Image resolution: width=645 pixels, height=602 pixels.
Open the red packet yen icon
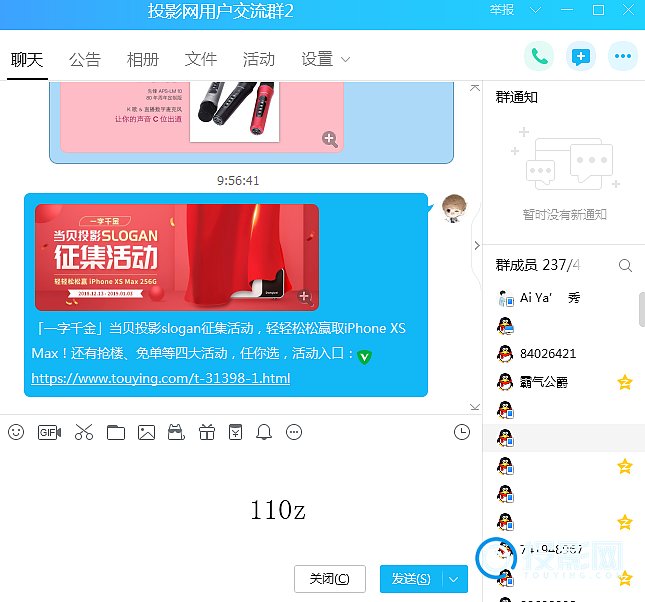point(235,432)
